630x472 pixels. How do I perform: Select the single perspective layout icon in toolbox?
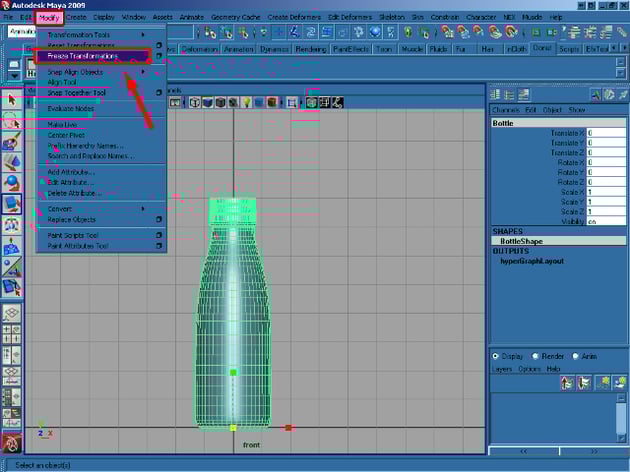pyautogui.click(x=12, y=312)
